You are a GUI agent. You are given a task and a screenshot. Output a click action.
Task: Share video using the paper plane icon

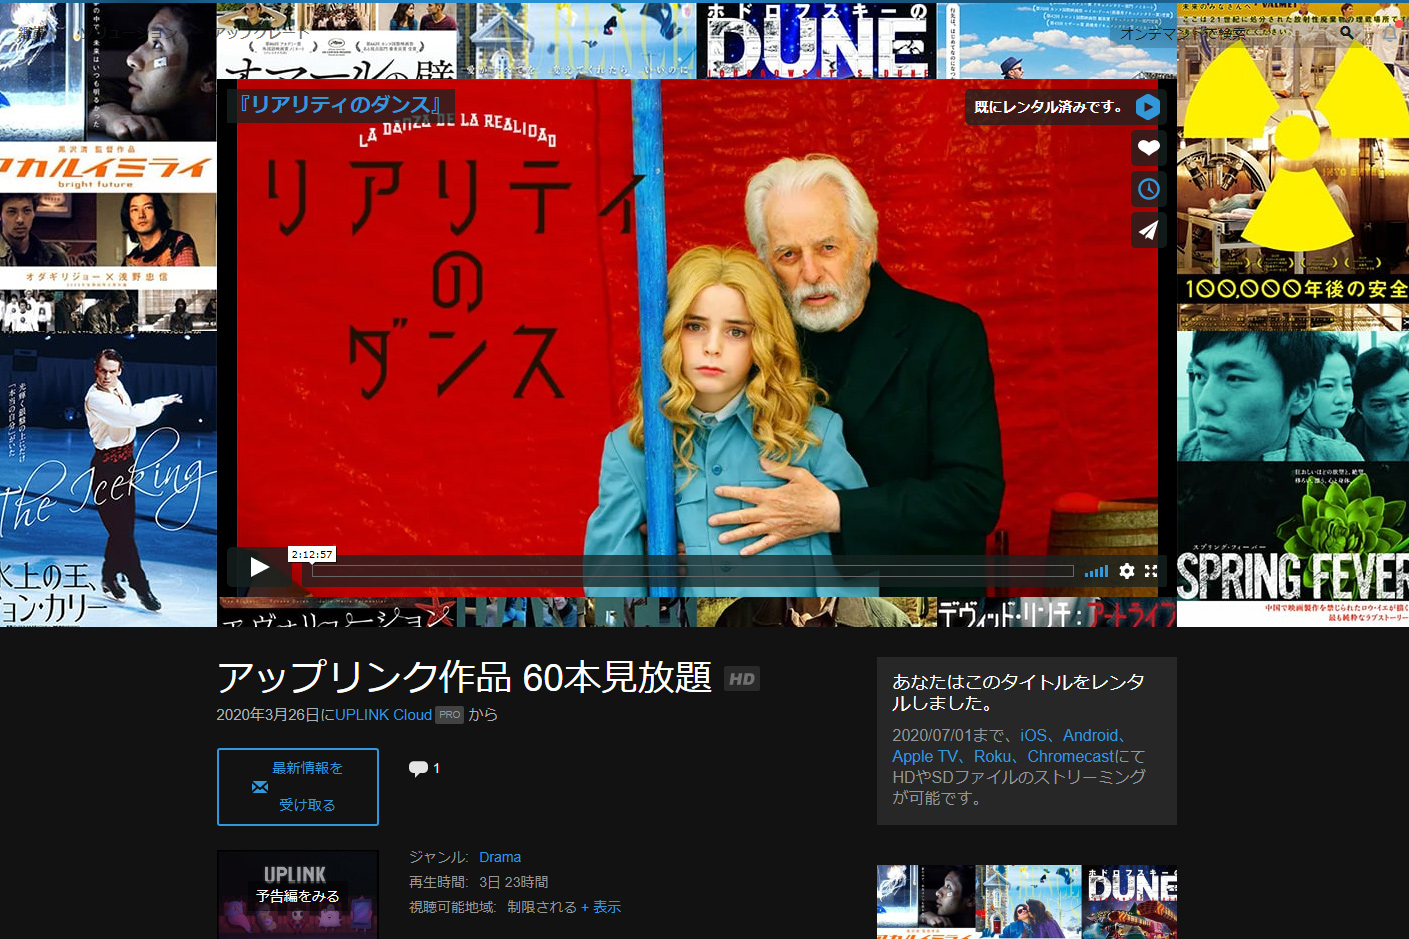1148,230
